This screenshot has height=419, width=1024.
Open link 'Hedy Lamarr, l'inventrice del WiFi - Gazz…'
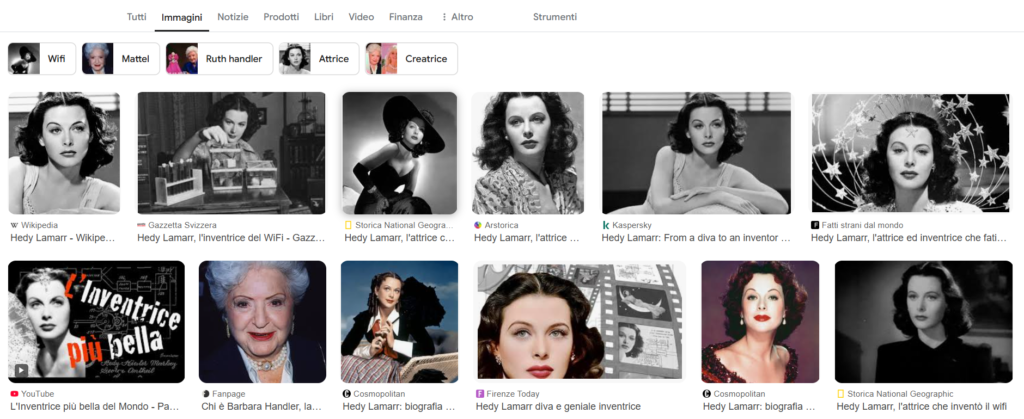click(x=231, y=238)
